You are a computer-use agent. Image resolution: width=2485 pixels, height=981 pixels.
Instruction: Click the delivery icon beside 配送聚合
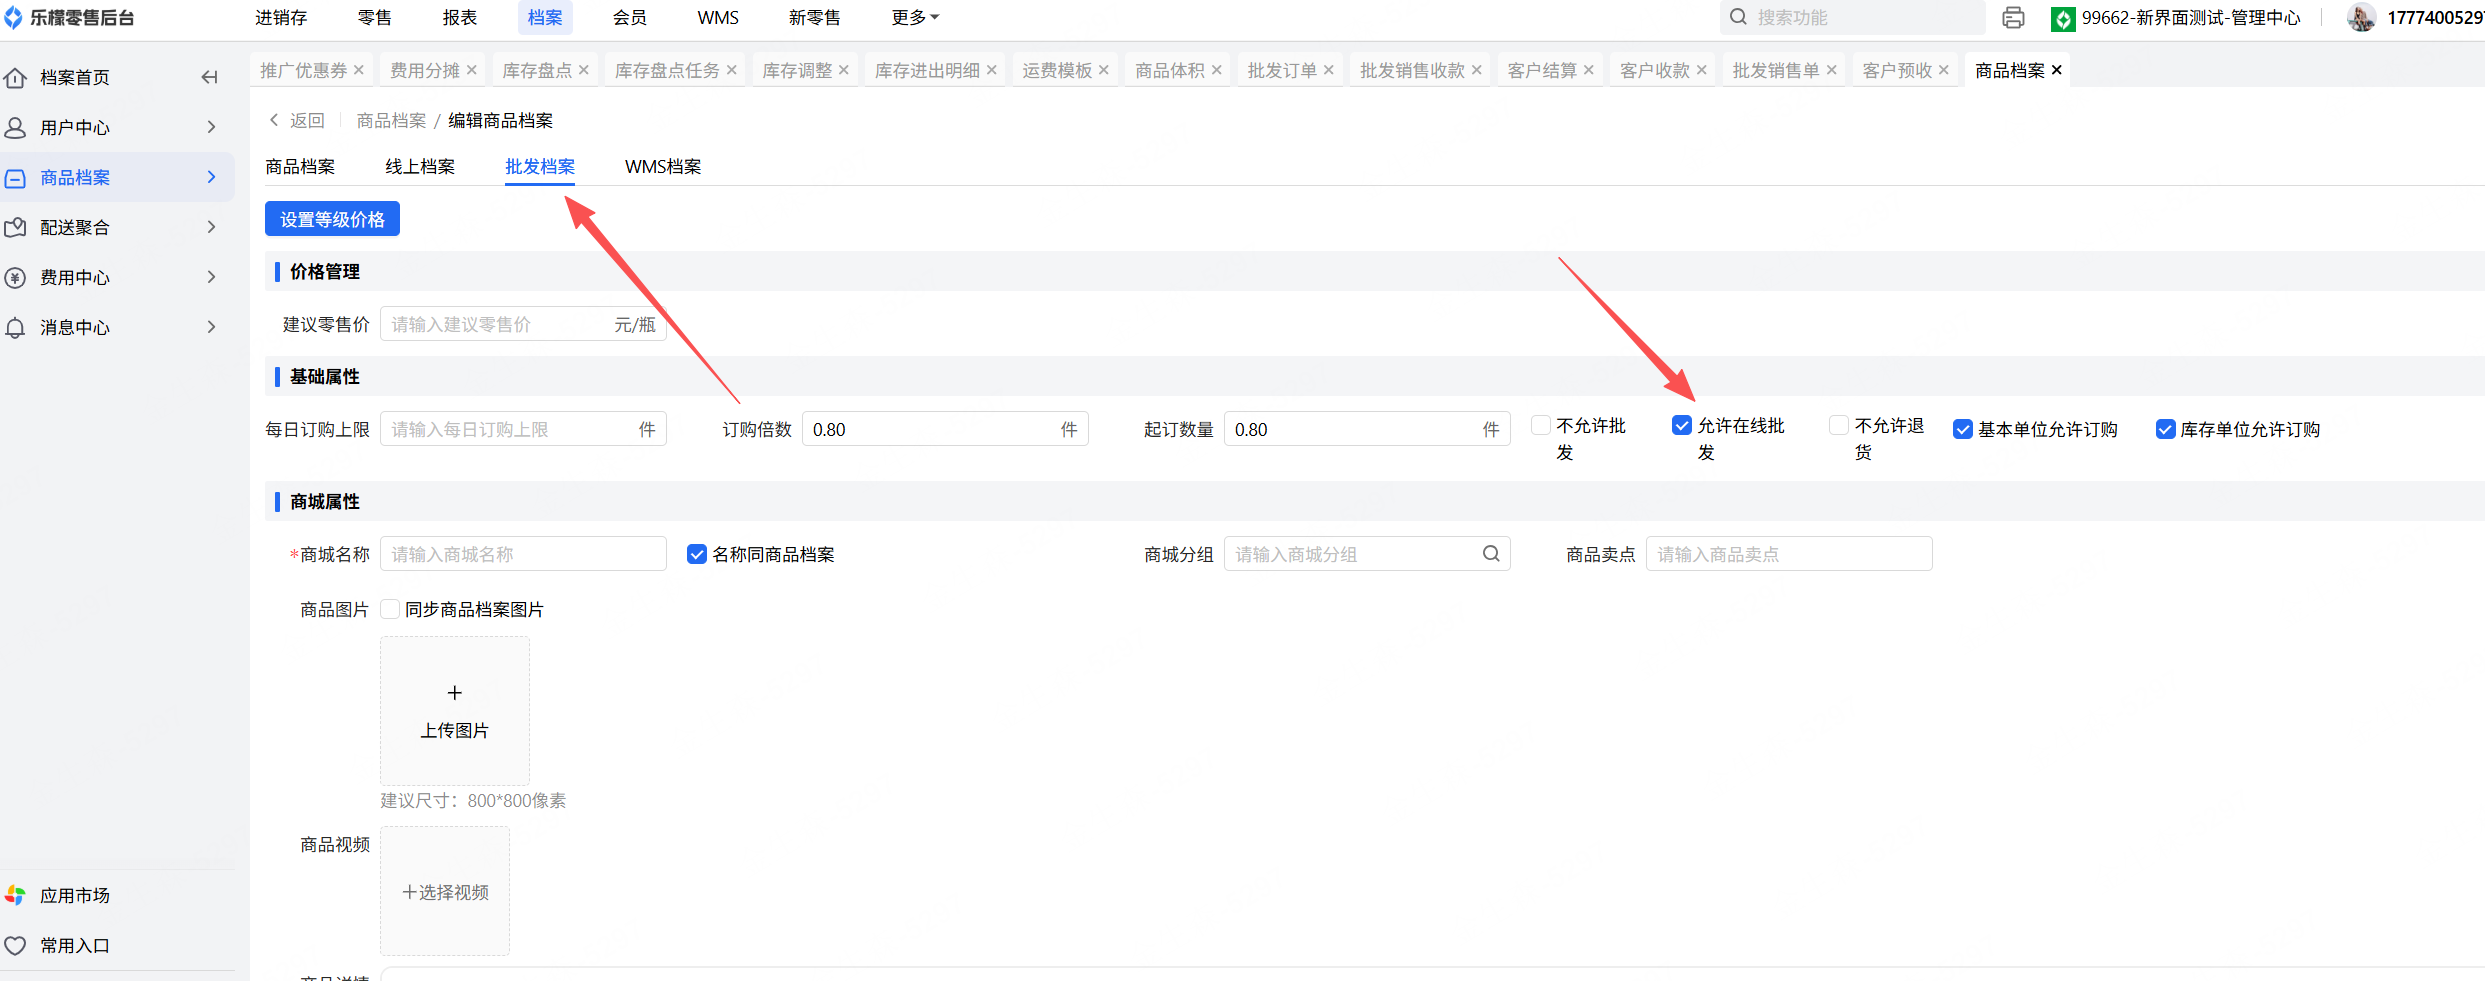tap(15, 227)
